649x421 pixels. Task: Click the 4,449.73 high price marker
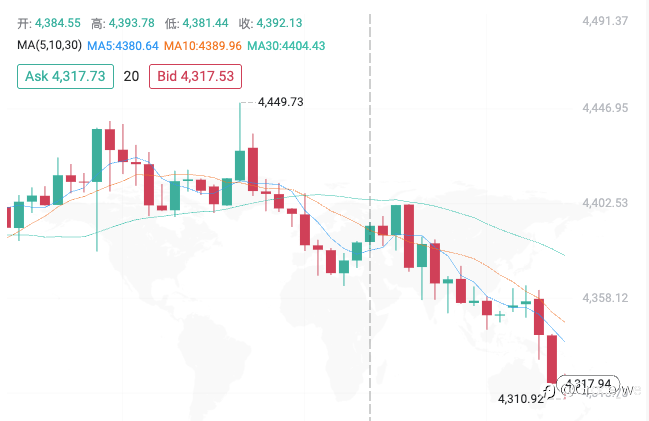(x=281, y=102)
